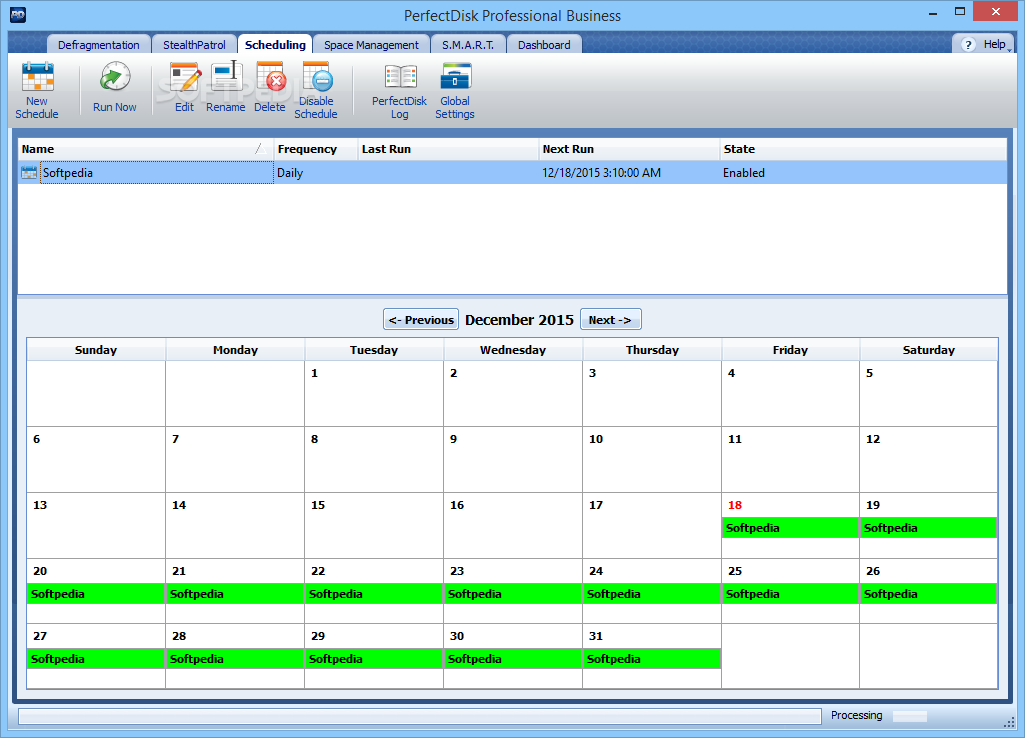
Task: Select the Softpedia entry on Wednesday the 23rd
Action: pos(512,594)
